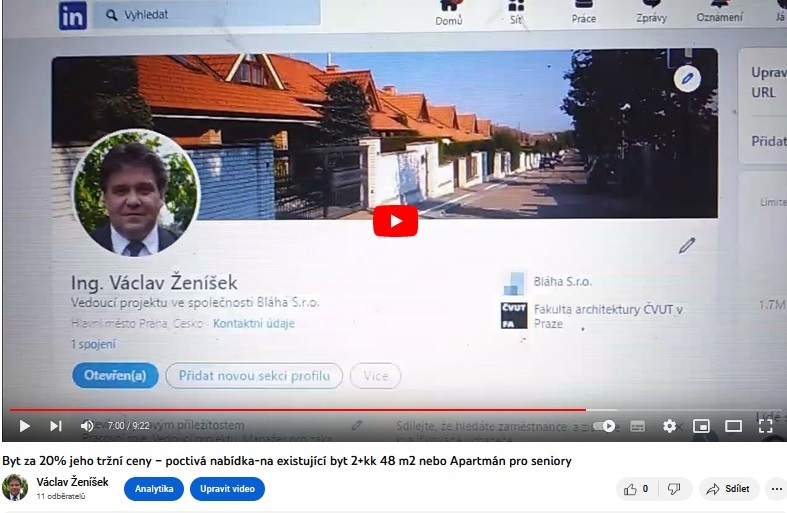Open the Václav Ženíšek channel name link
The height and width of the screenshot is (513, 787).
click(x=72, y=482)
